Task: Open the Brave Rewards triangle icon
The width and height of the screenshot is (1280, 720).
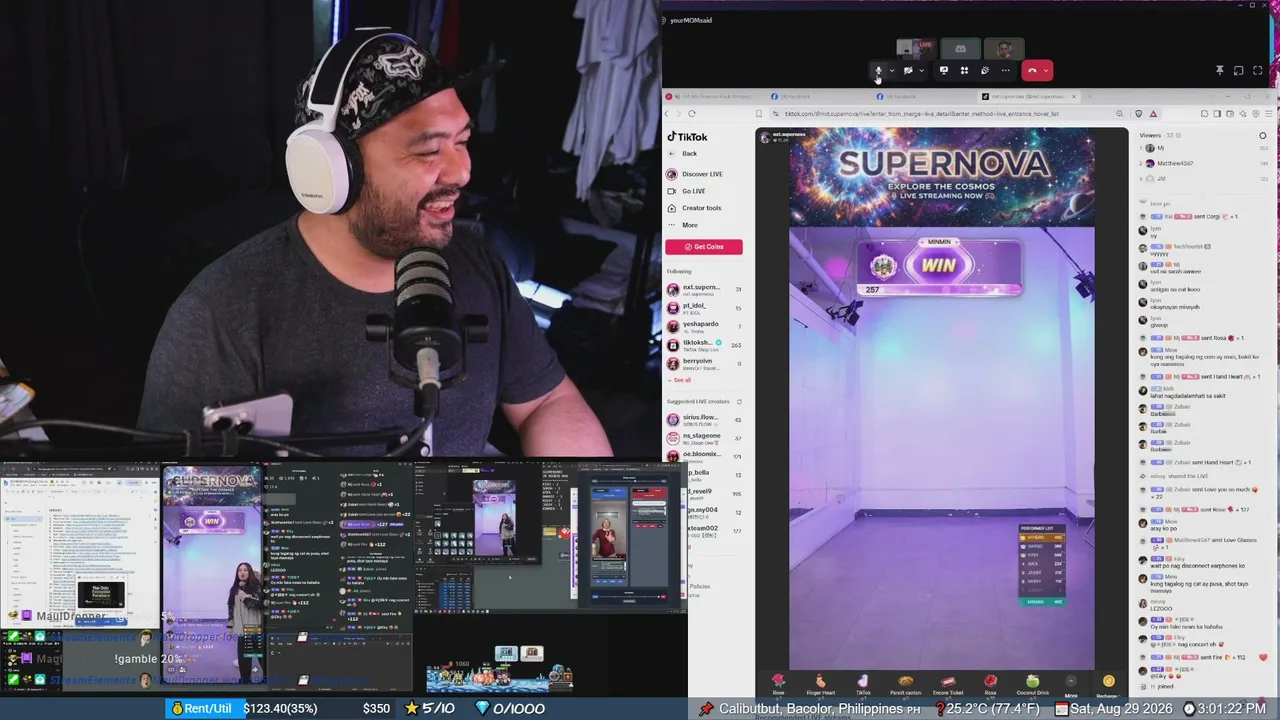Action: pyautogui.click(x=1153, y=114)
